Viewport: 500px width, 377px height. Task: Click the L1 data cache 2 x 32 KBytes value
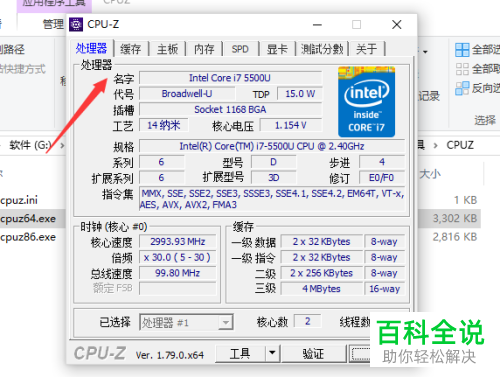pos(322,242)
